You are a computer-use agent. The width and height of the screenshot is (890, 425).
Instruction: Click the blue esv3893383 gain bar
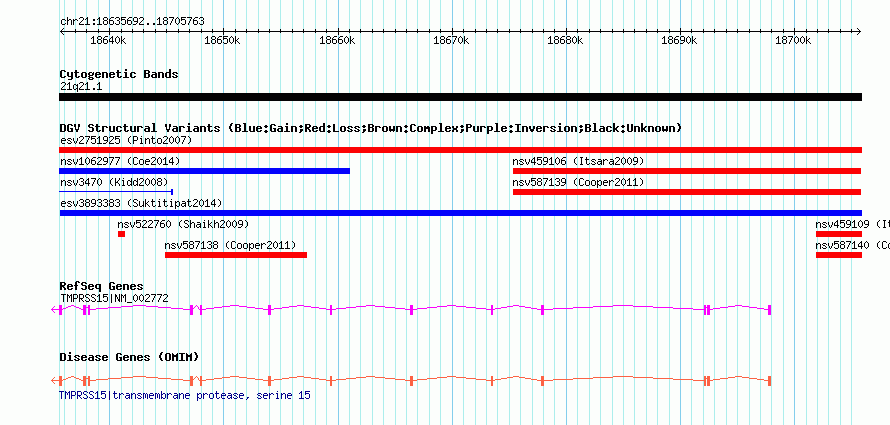[x=460, y=213]
